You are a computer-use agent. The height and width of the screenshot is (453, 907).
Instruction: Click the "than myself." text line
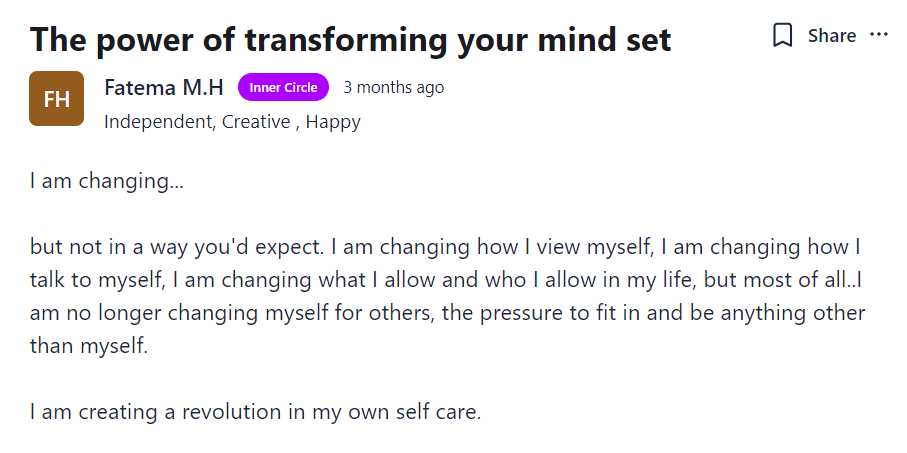[88, 346]
